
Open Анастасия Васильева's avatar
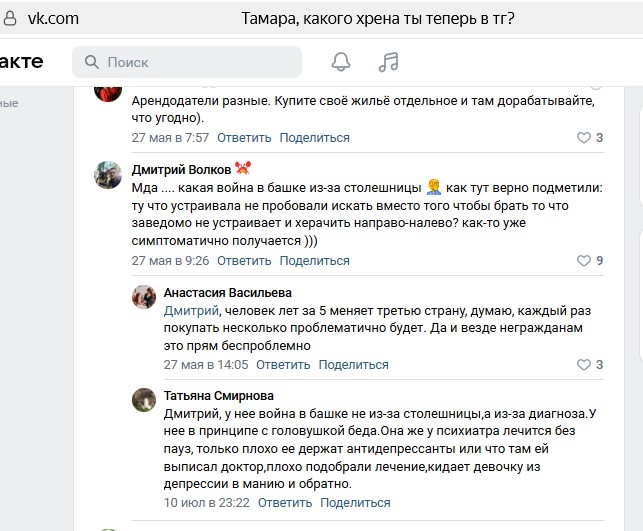pyautogui.click(x=144, y=295)
